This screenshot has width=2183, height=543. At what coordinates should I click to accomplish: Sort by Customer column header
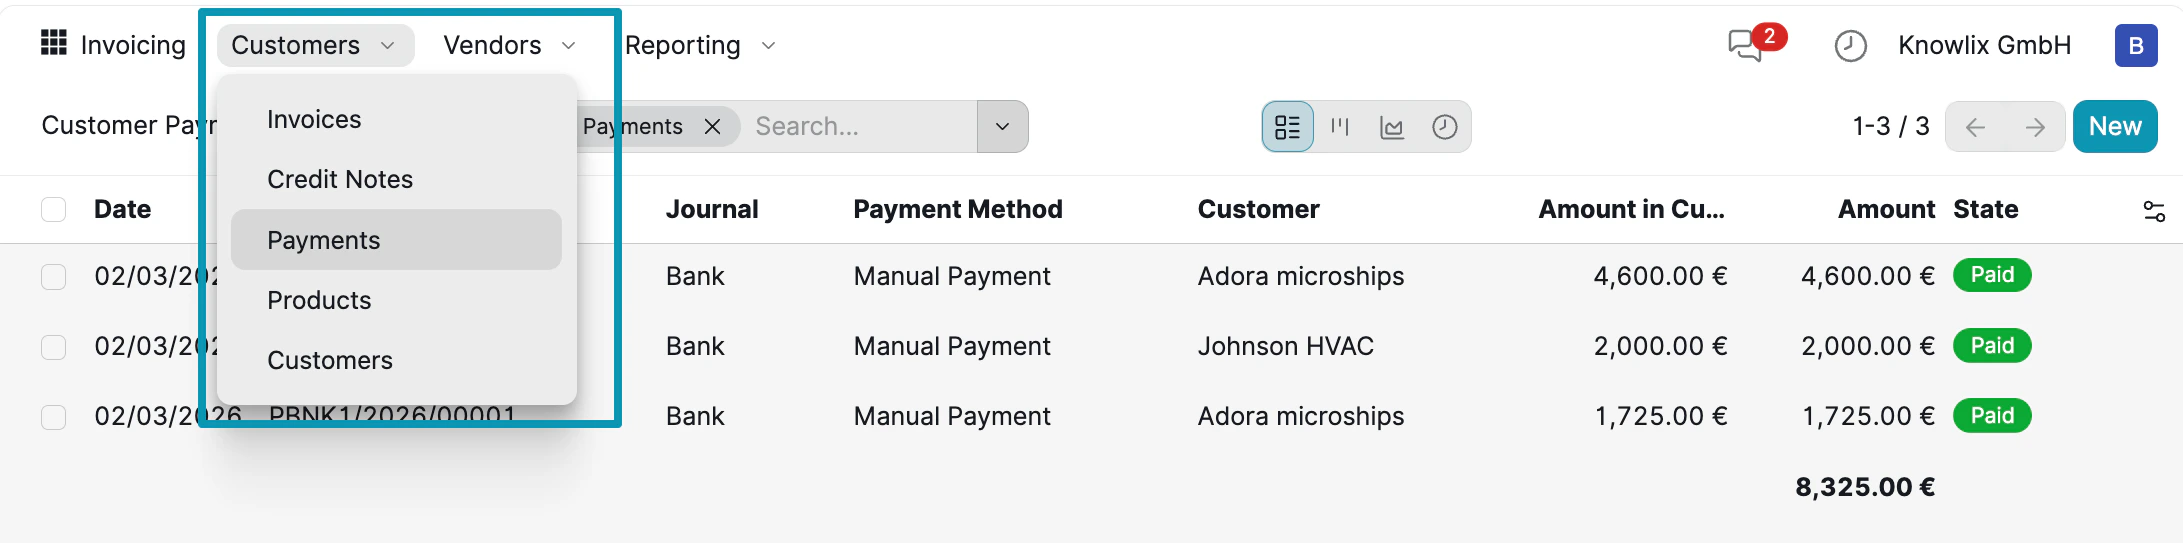pos(1258,209)
